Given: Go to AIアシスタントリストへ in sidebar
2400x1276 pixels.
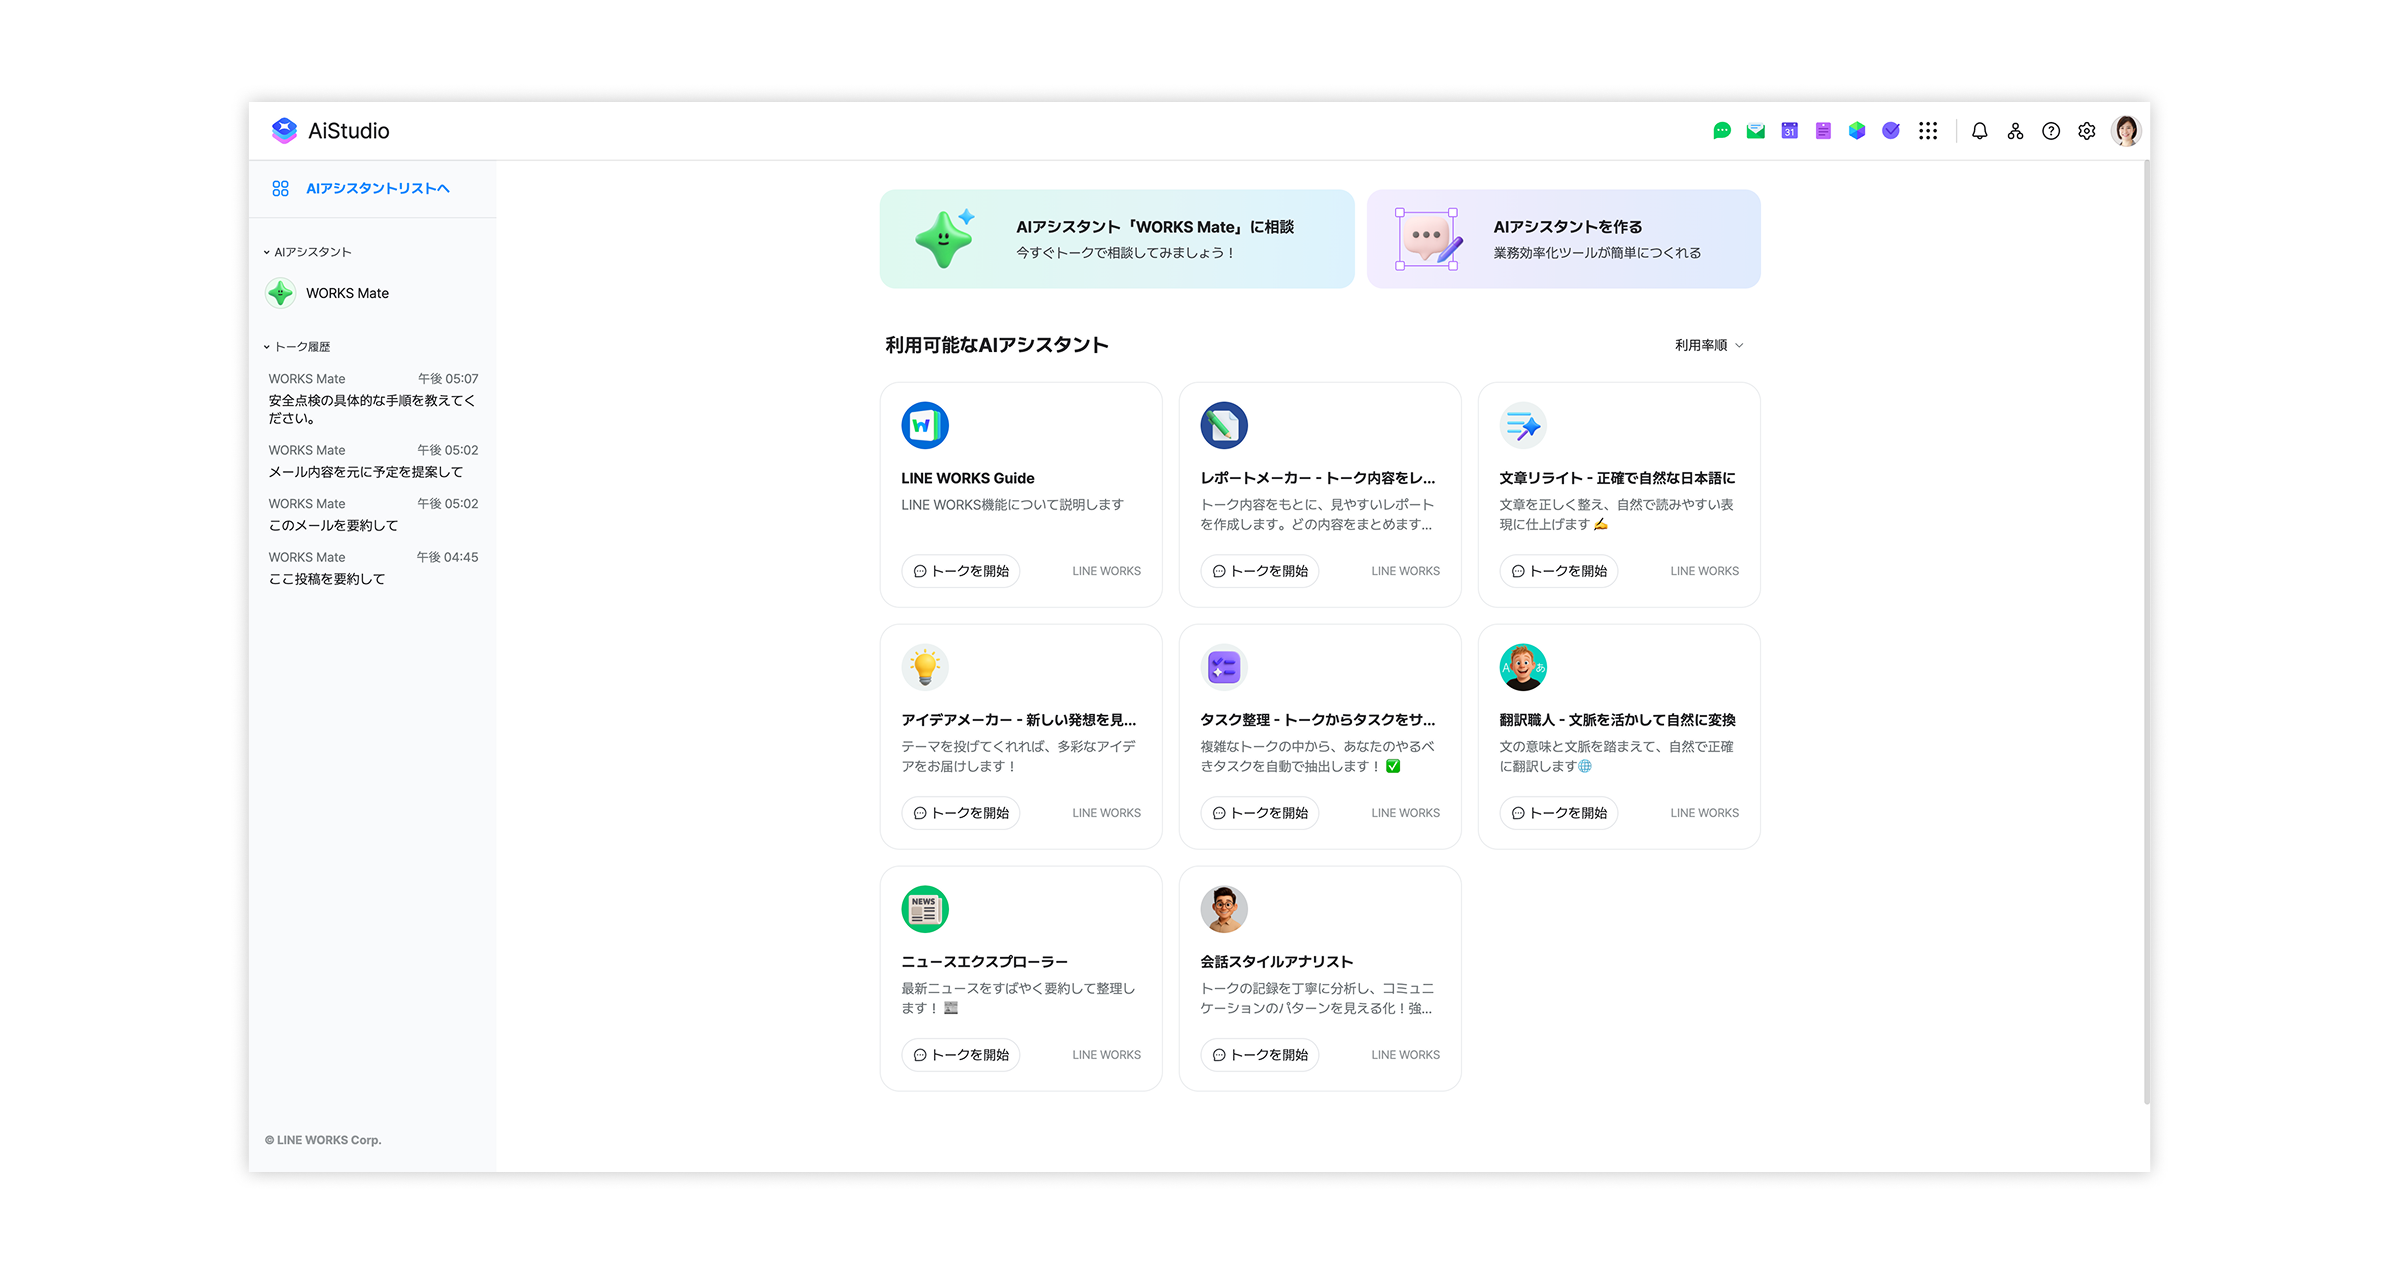Looking at the screenshot, I should (377, 188).
